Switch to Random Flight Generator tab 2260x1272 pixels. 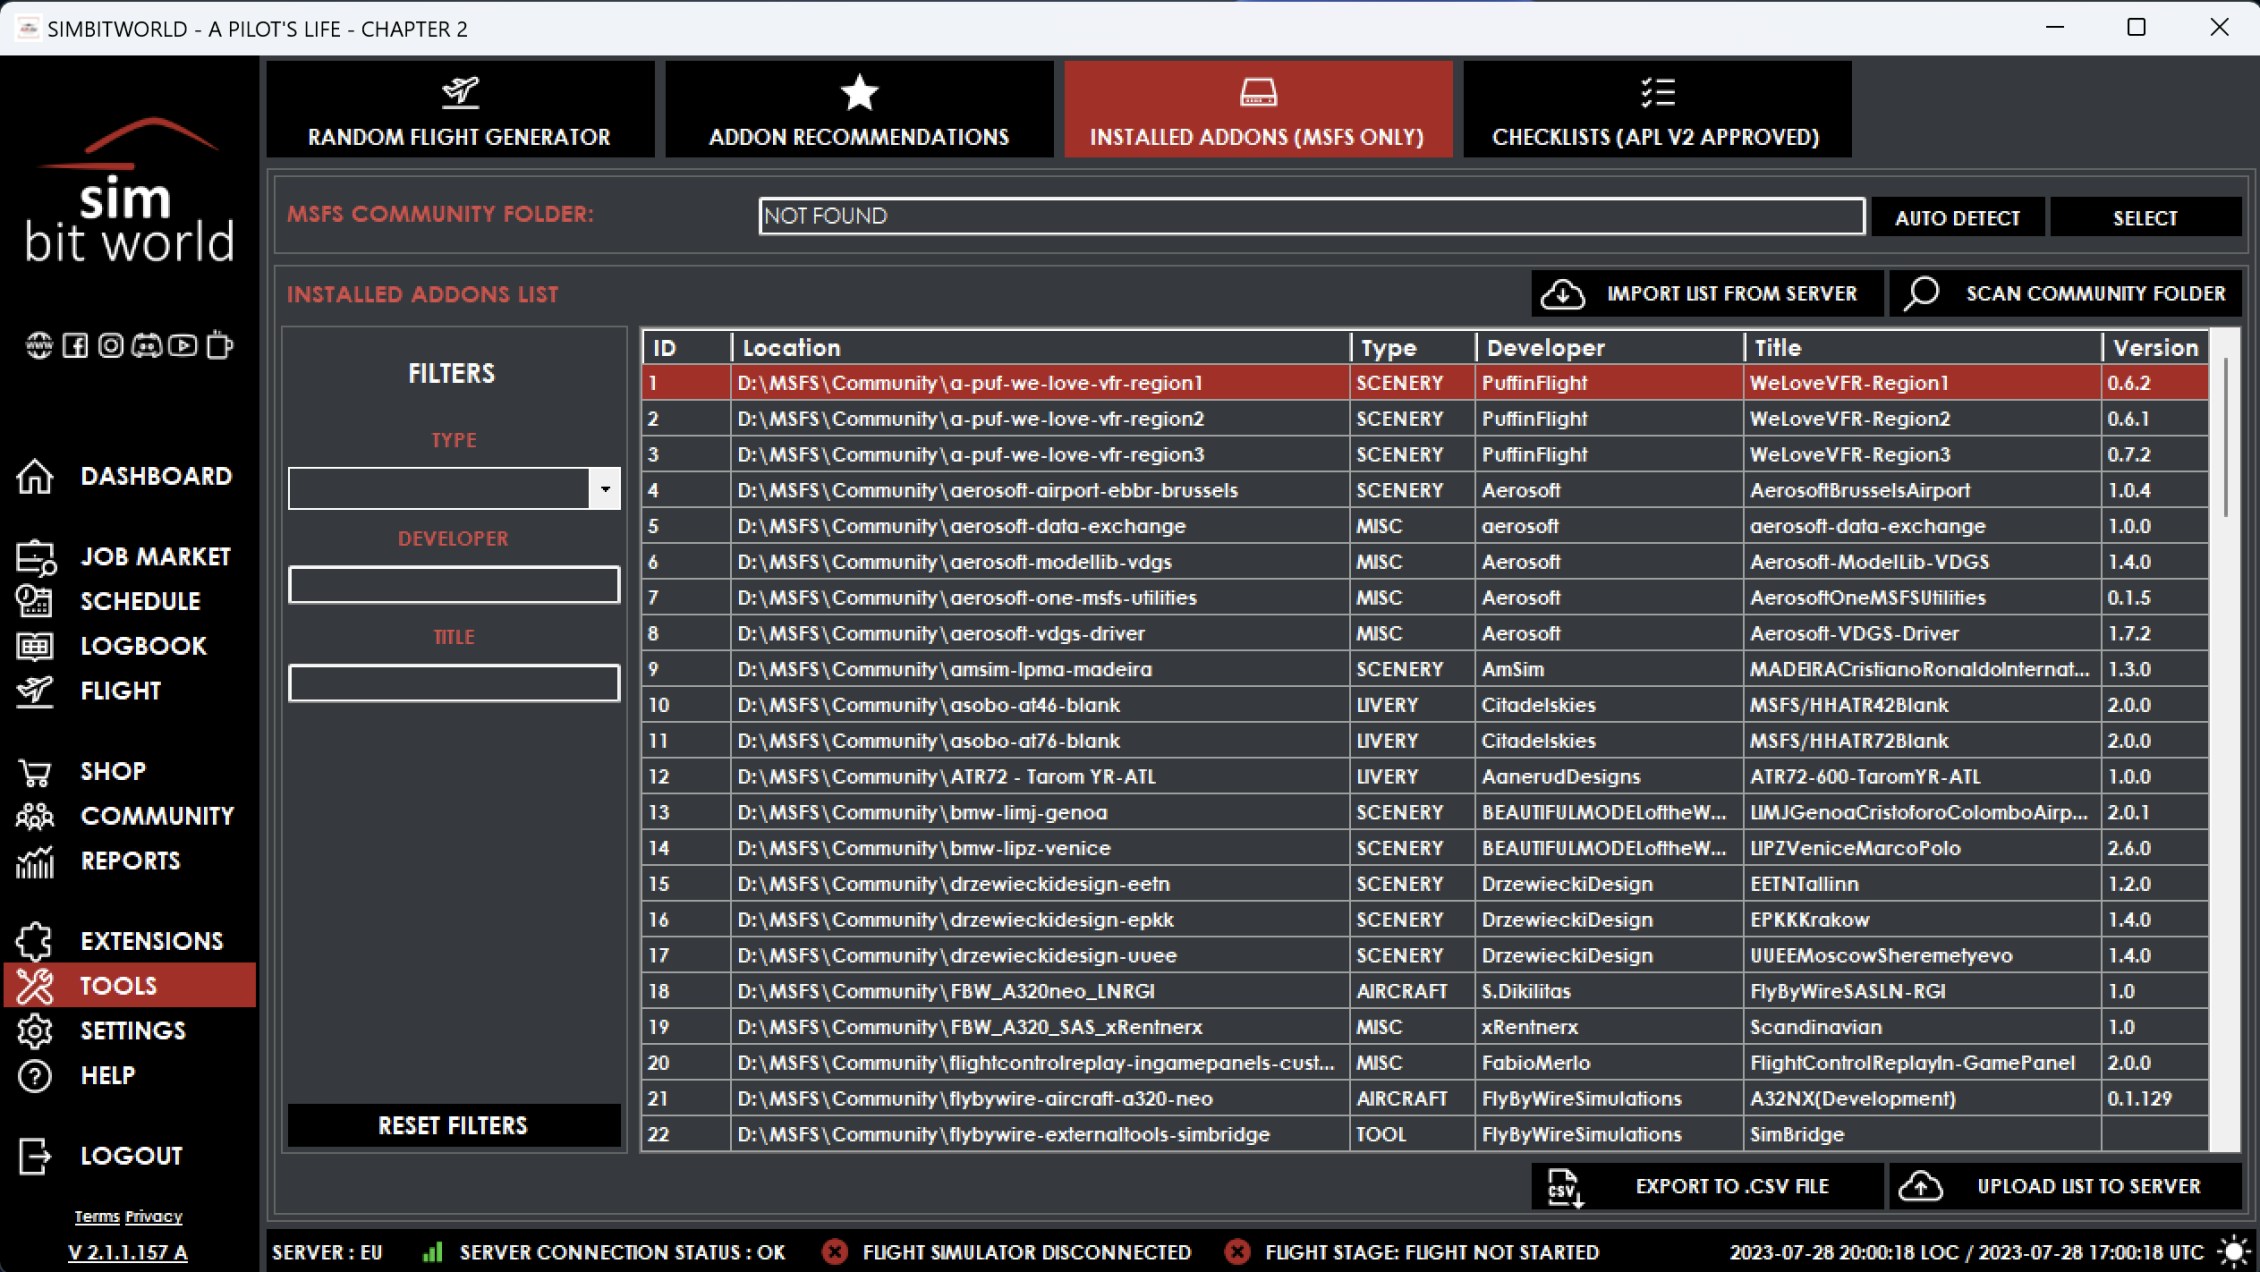tap(459, 109)
